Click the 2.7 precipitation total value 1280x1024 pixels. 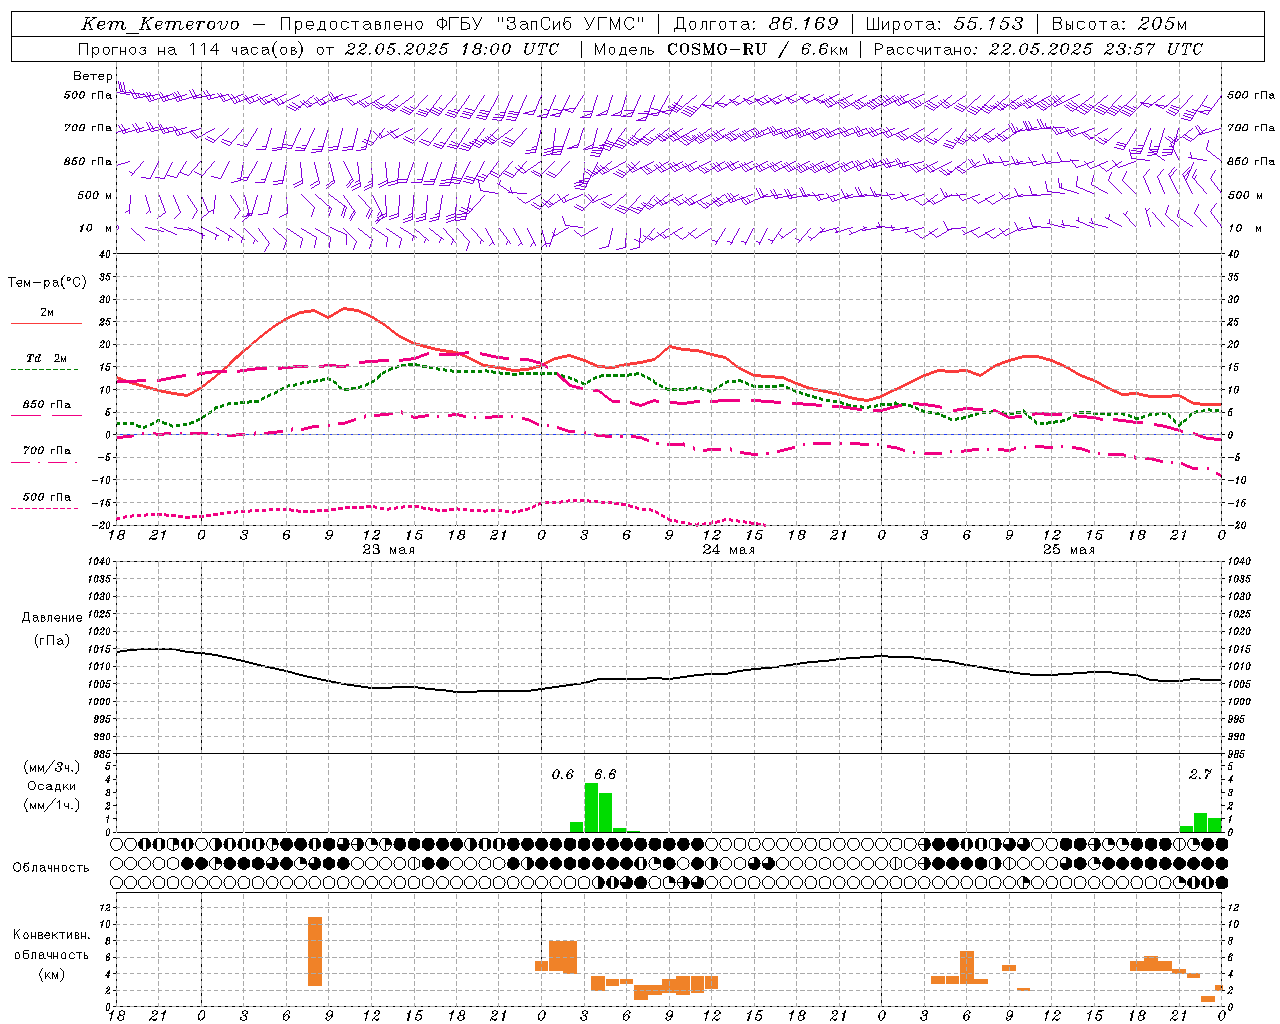(1200, 775)
